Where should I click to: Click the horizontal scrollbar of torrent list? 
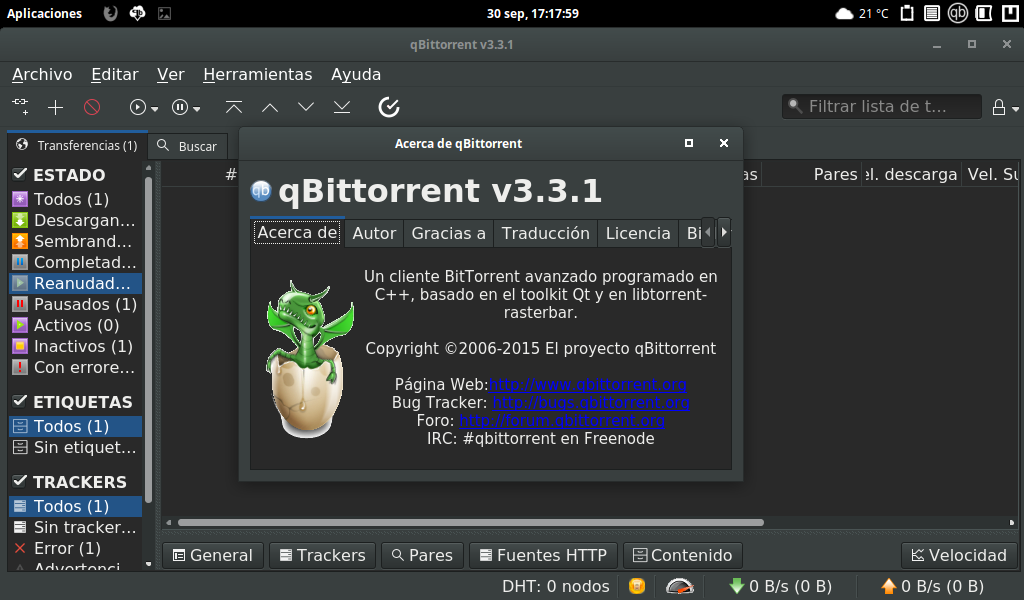coord(470,522)
